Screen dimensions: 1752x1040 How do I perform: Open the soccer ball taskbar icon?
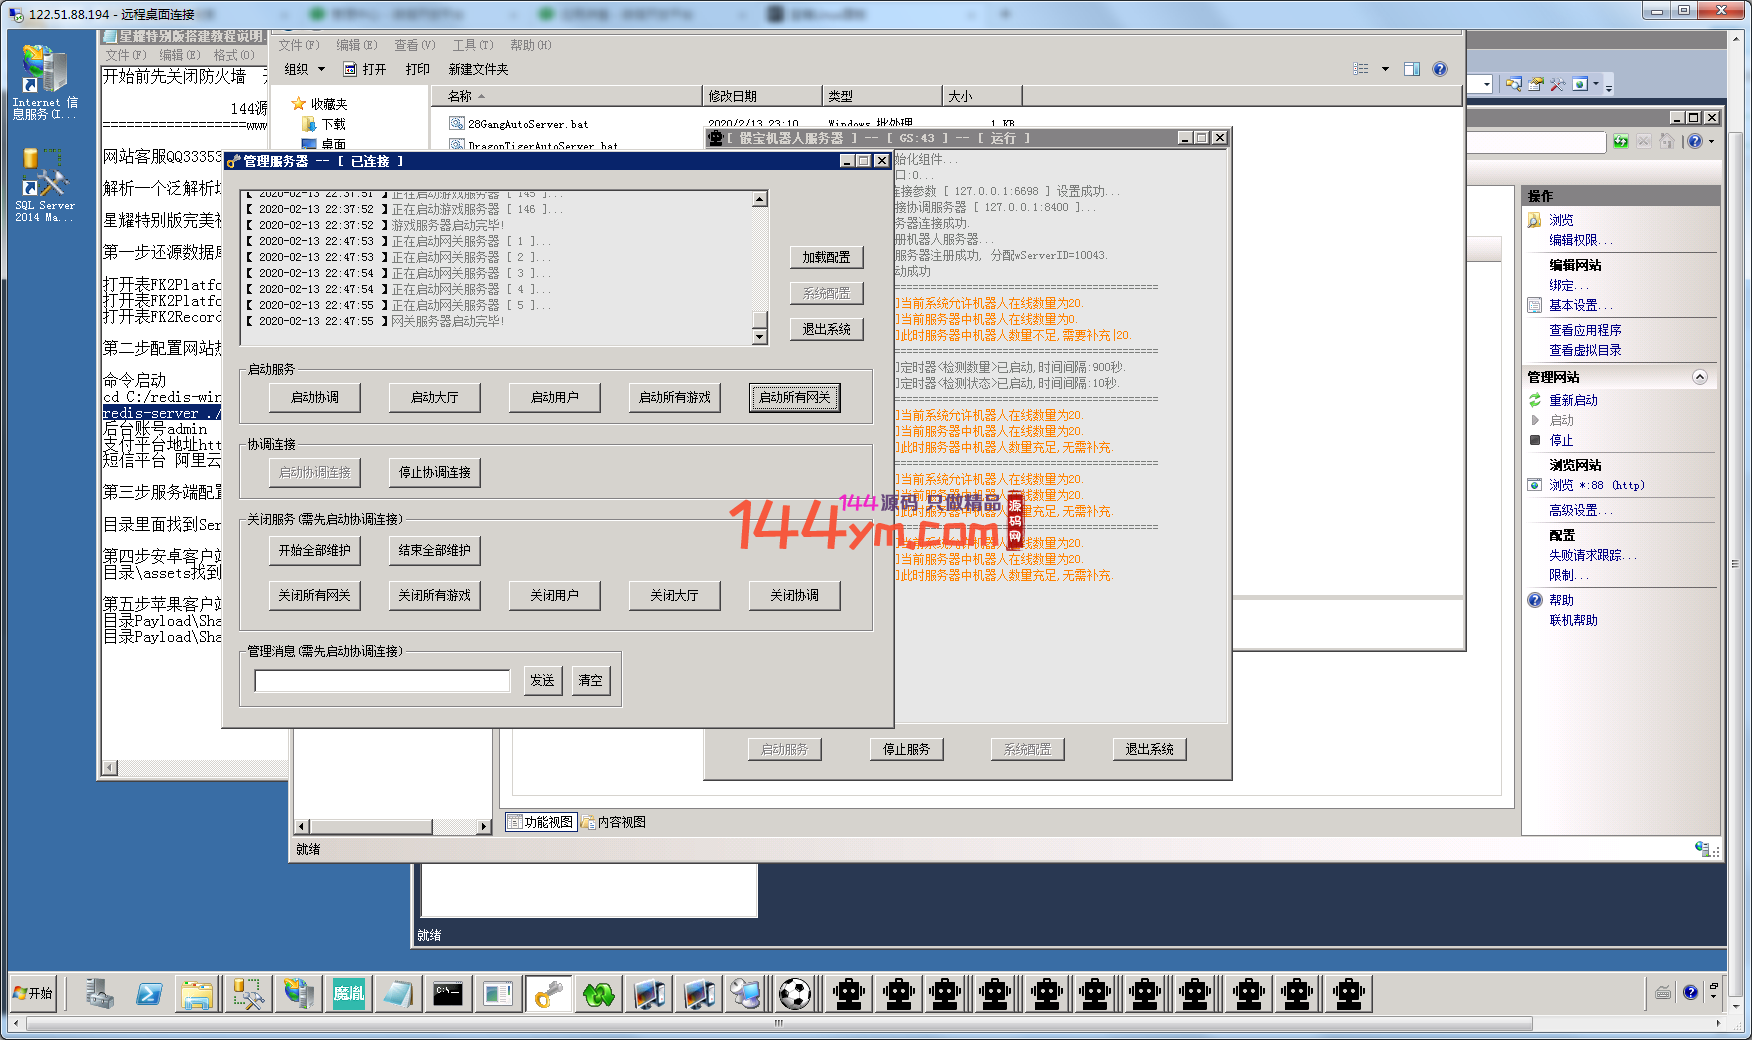(795, 994)
